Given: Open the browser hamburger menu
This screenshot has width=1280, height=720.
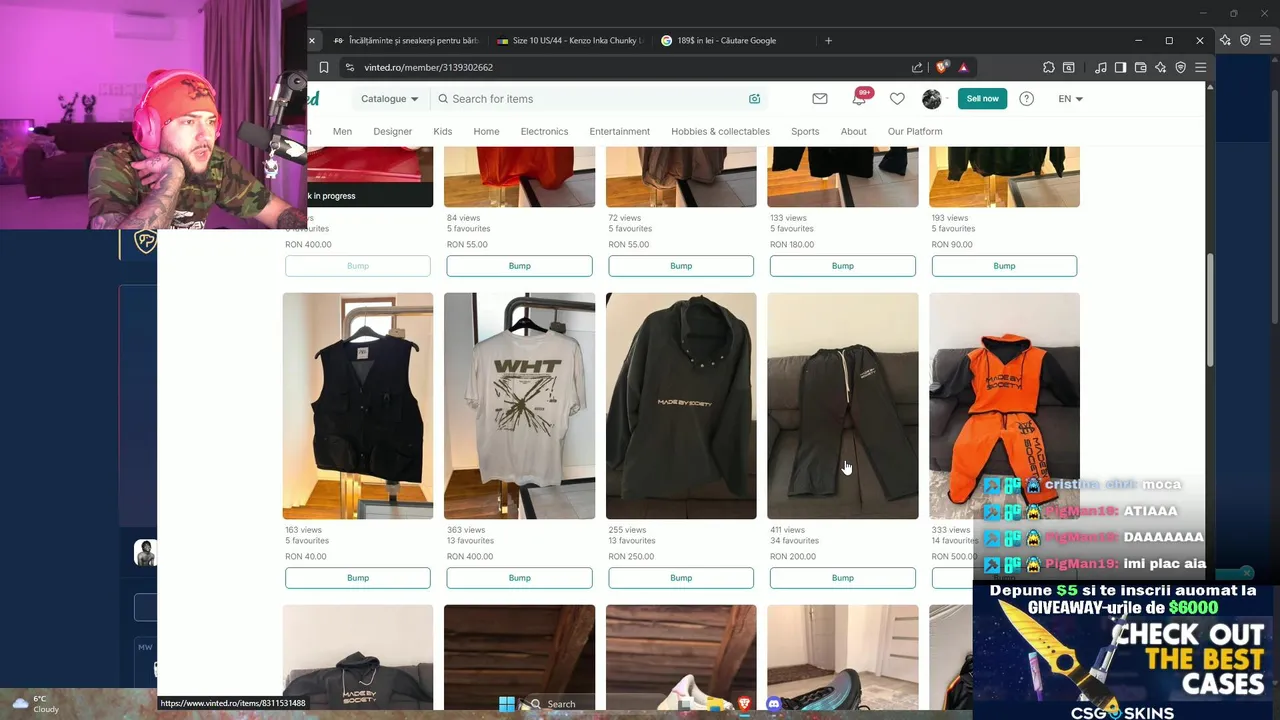Looking at the screenshot, I should (x=1200, y=67).
